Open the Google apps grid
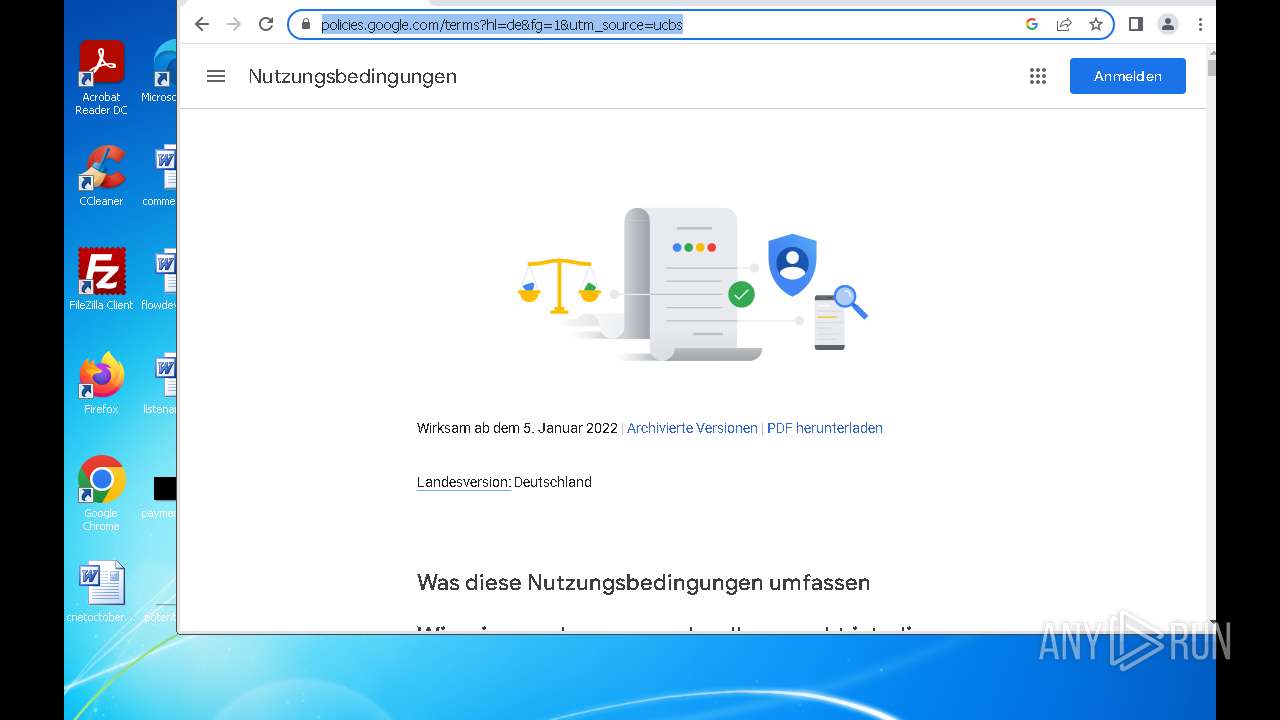Image resolution: width=1280 pixels, height=720 pixels. click(1038, 76)
